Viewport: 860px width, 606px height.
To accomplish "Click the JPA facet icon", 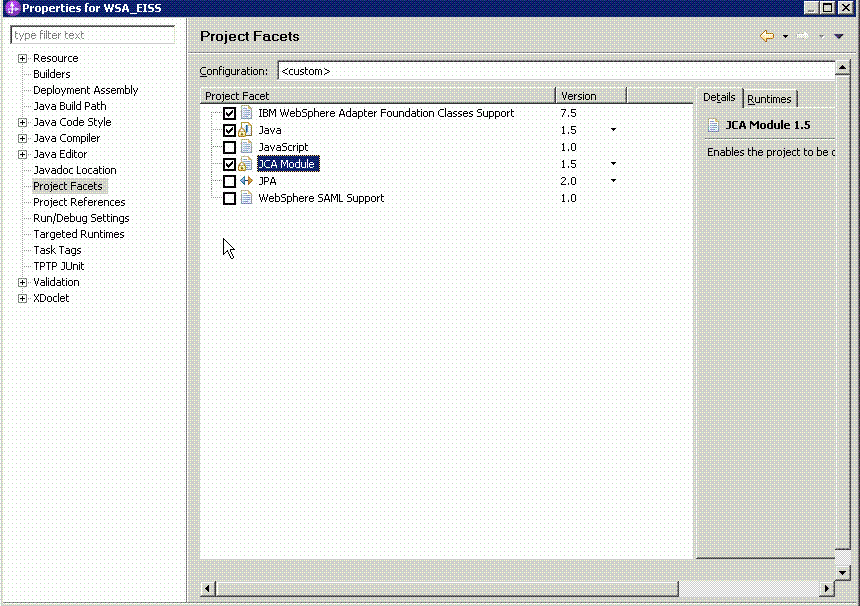I will [x=246, y=181].
